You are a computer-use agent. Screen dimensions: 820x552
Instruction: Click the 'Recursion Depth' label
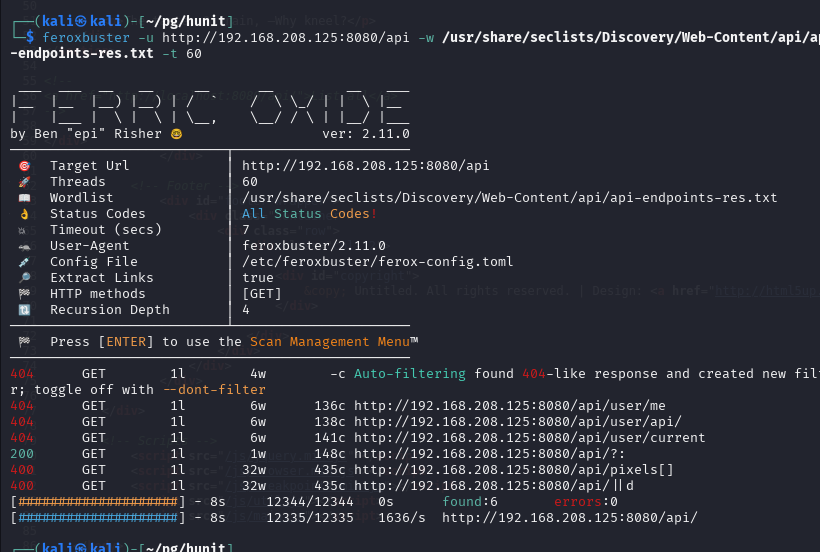pyautogui.click(x=110, y=310)
